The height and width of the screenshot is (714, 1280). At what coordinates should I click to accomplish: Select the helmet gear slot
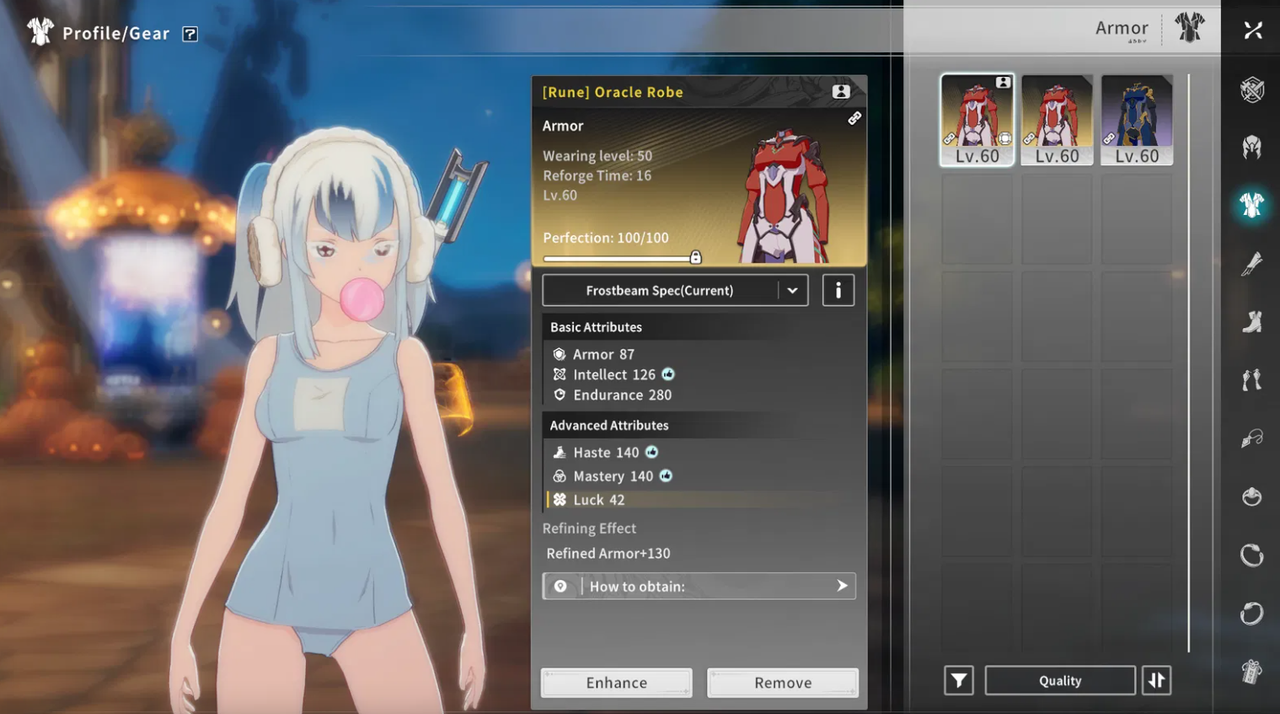click(x=1252, y=148)
